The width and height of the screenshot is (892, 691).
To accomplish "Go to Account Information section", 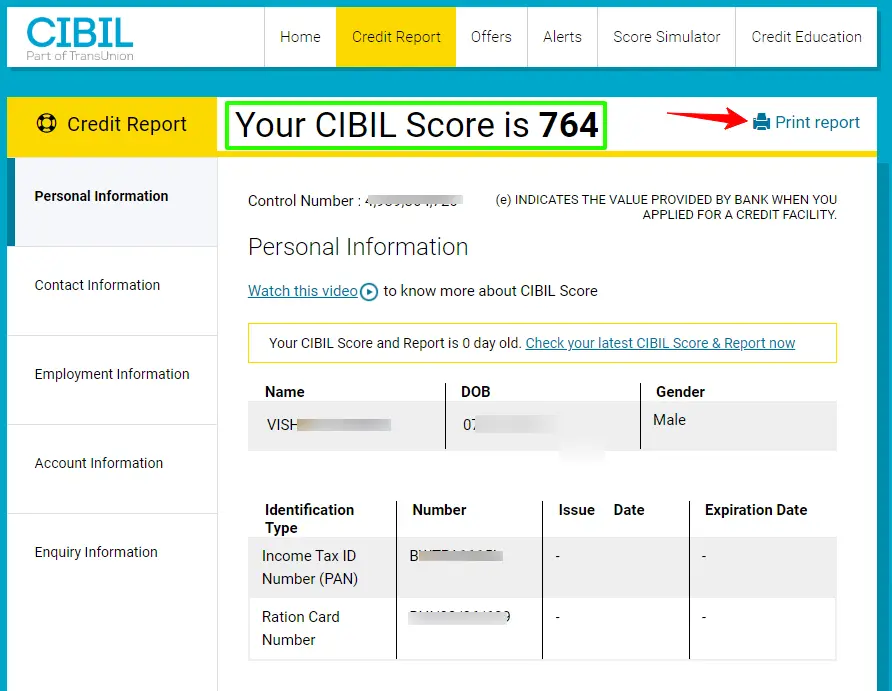I will tap(113, 469).
